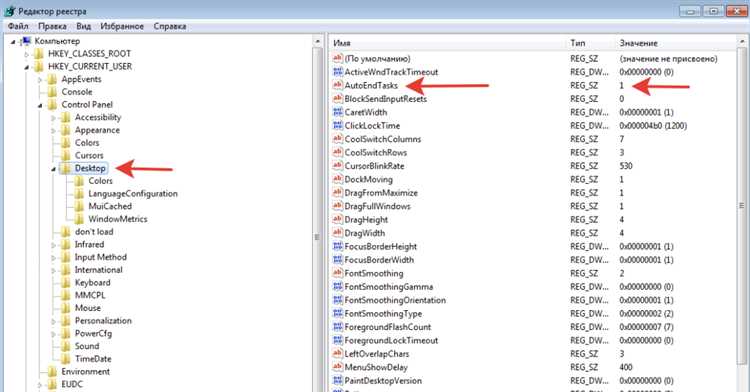Select the MuiCached key

110,206
